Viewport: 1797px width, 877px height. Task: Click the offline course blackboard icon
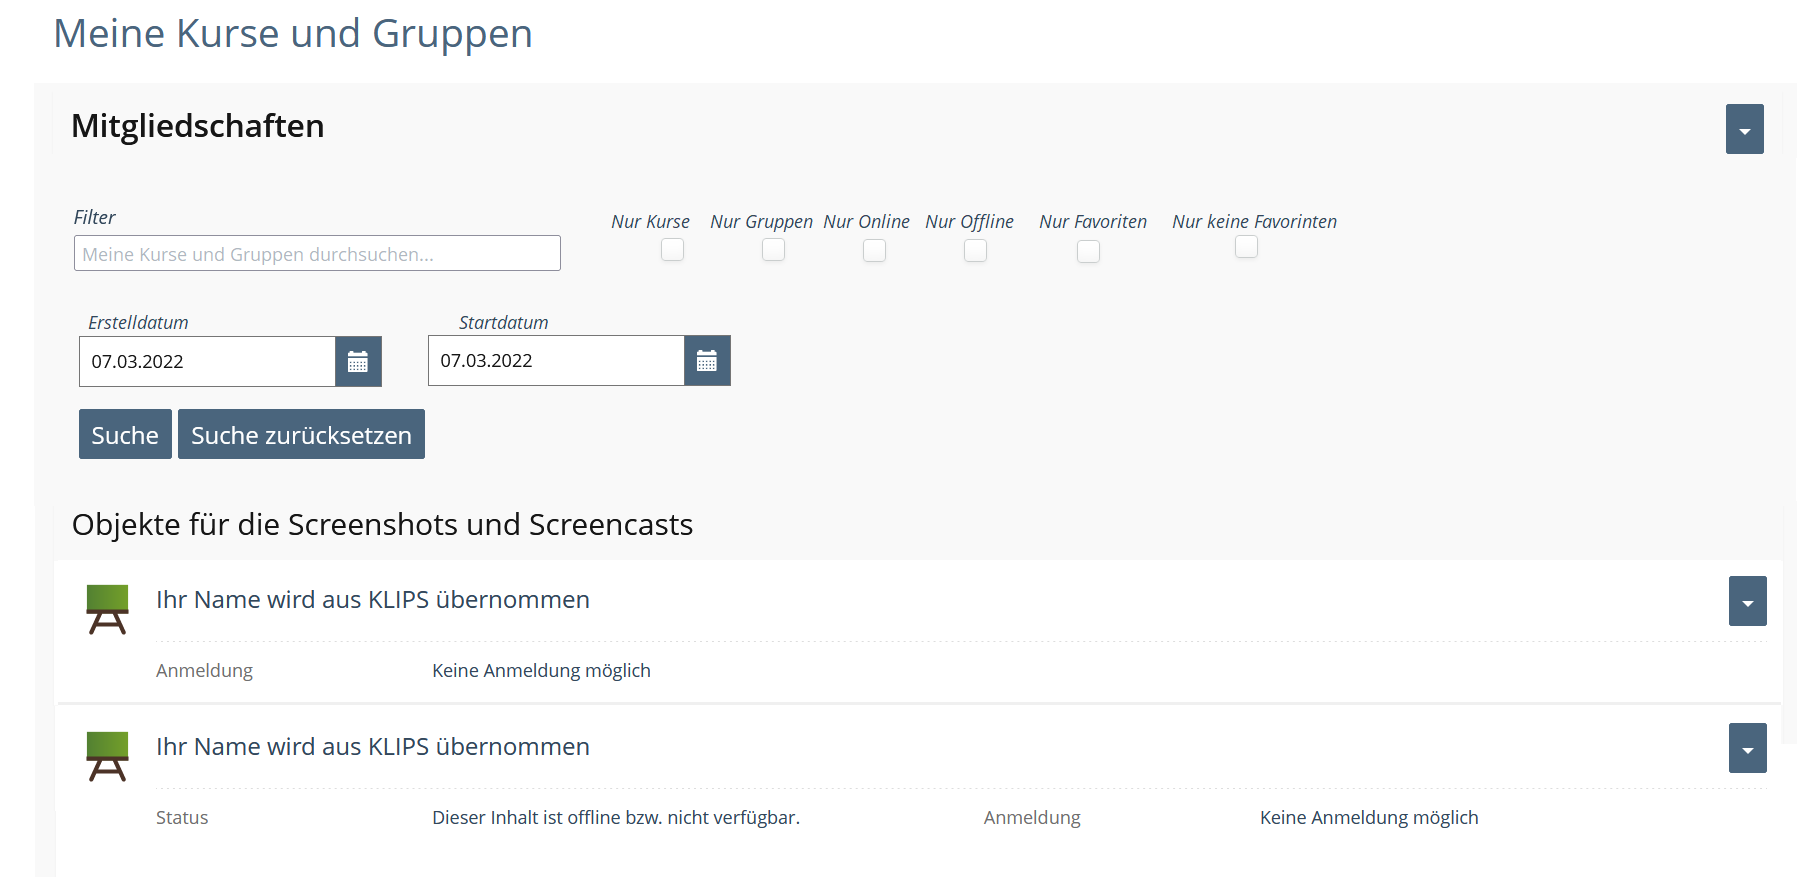tap(107, 756)
